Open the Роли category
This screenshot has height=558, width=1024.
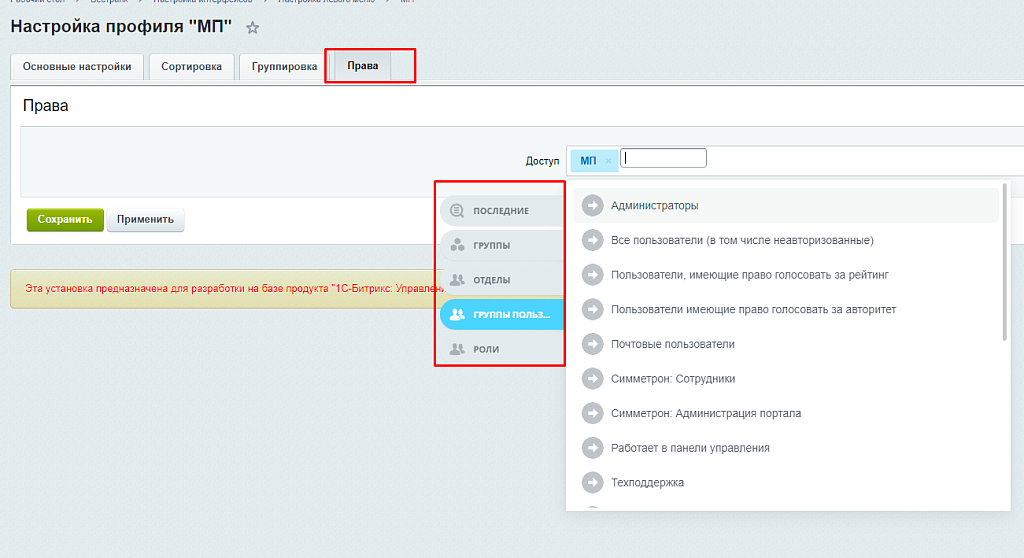(500, 349)
